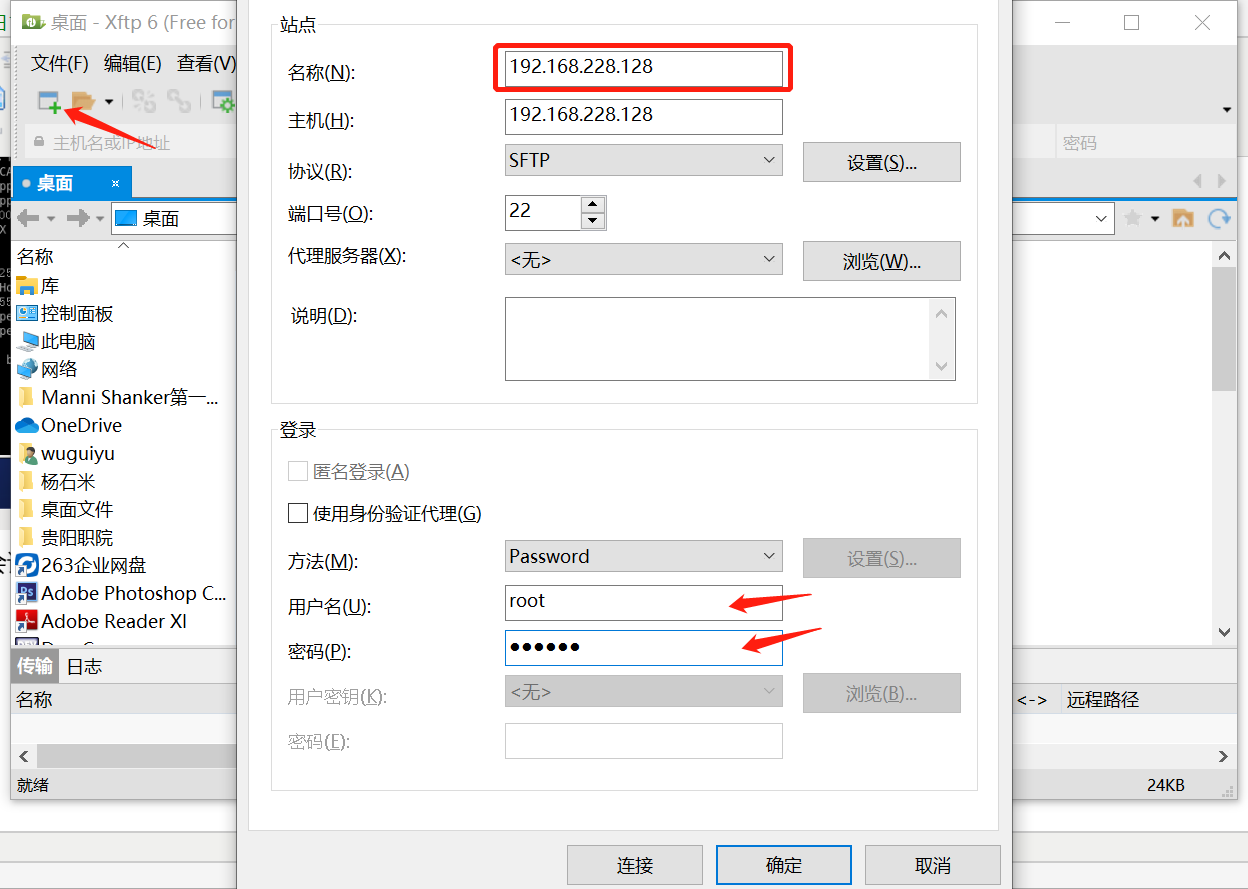Viewport: 1248px width, 889px height.
Task: Click the Refresh icon in the path bar
Action: click(1219, 218)
